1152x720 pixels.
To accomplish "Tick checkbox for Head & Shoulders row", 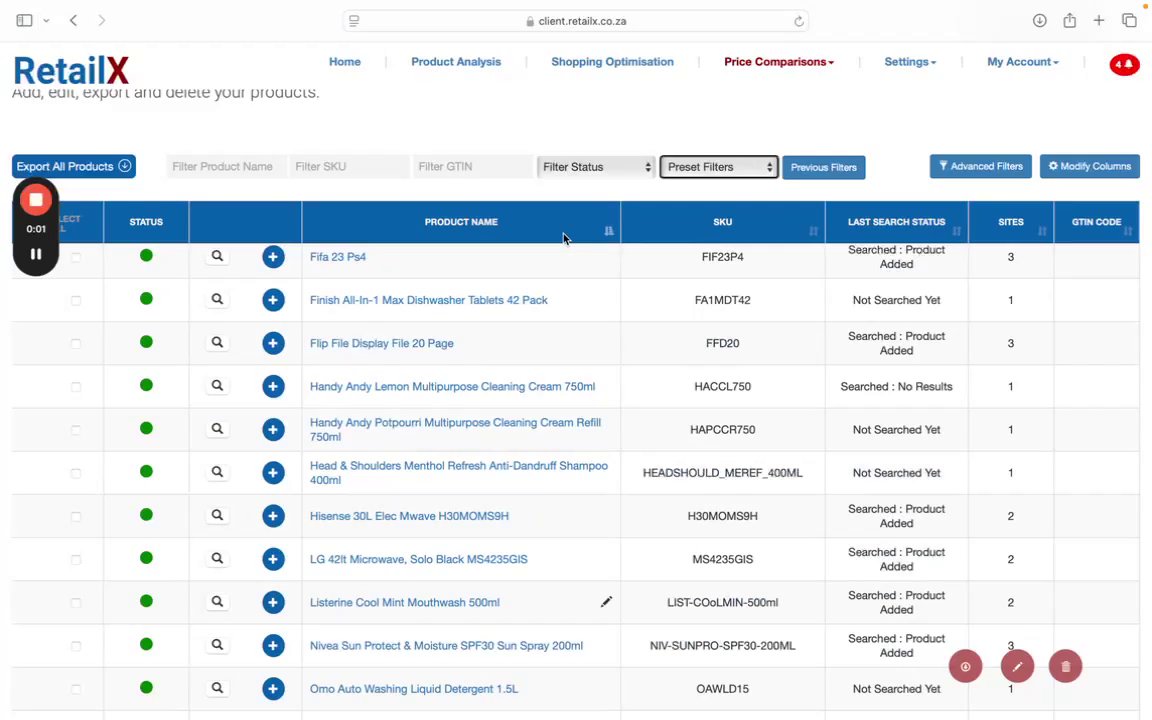I will tap(76, 473).
